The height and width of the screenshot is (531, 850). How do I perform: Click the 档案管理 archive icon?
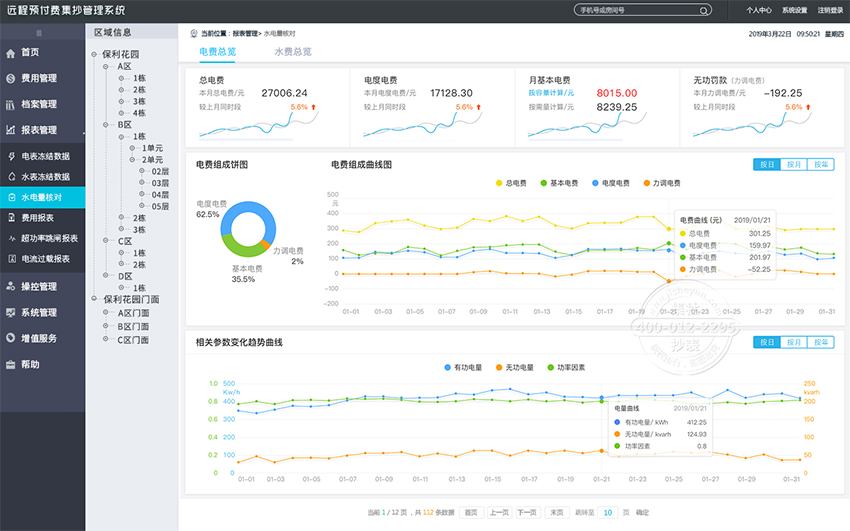(11, 104)
